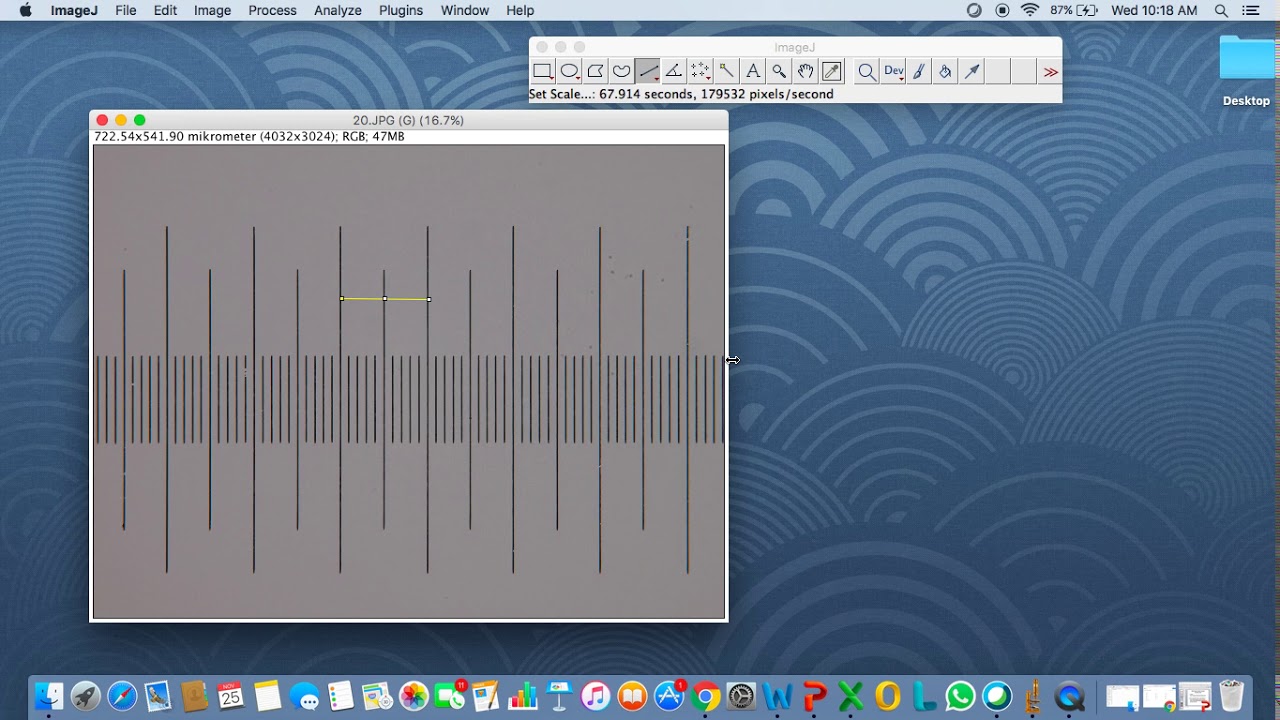The width and height of the screenshot is (1280, 720).
Task: Open the ImageJ application menu
Action: pos(74,10)
